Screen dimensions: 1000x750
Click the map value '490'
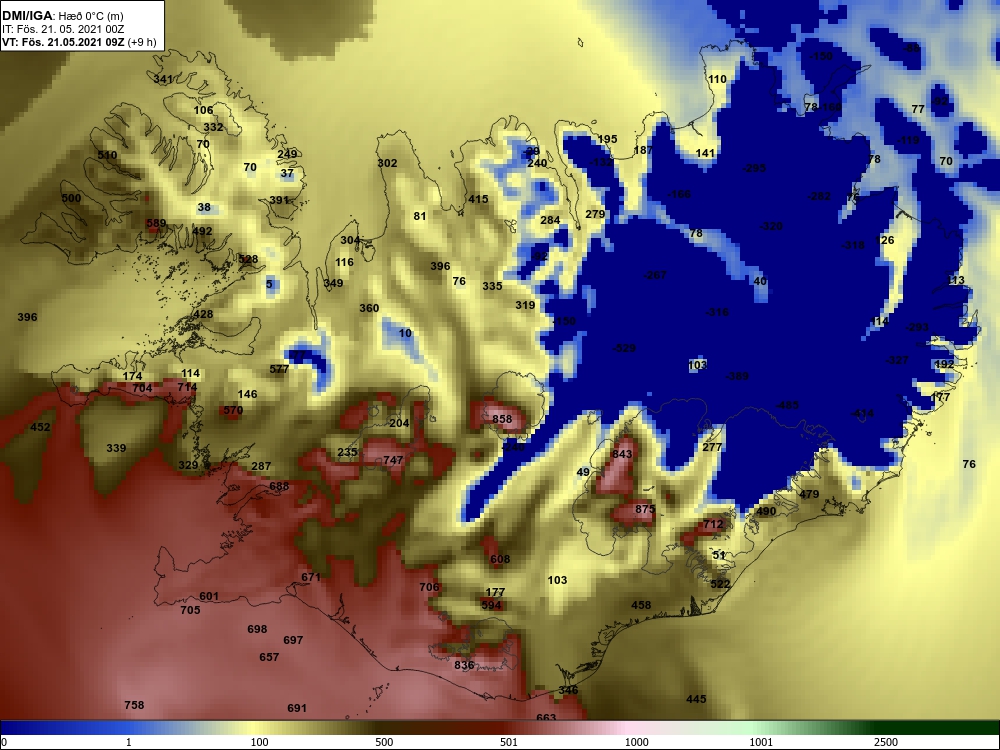[x=766, y=511]
